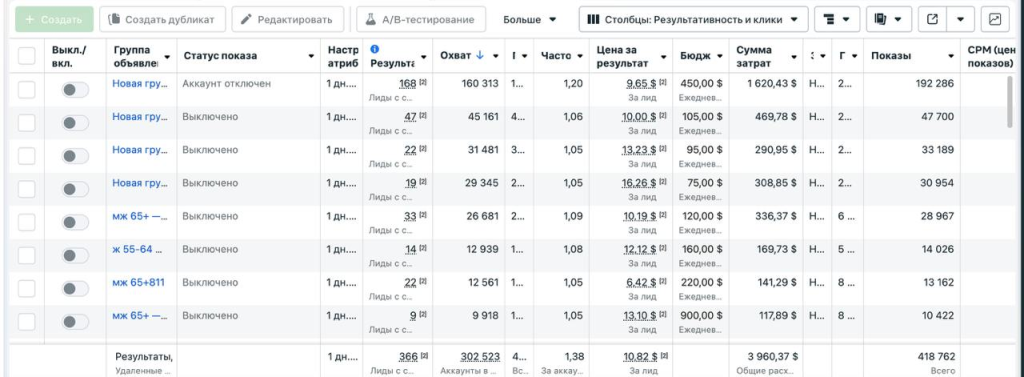
Task: Open the Сумма затрат column menu arrow
Action: (x=793, y=57)
